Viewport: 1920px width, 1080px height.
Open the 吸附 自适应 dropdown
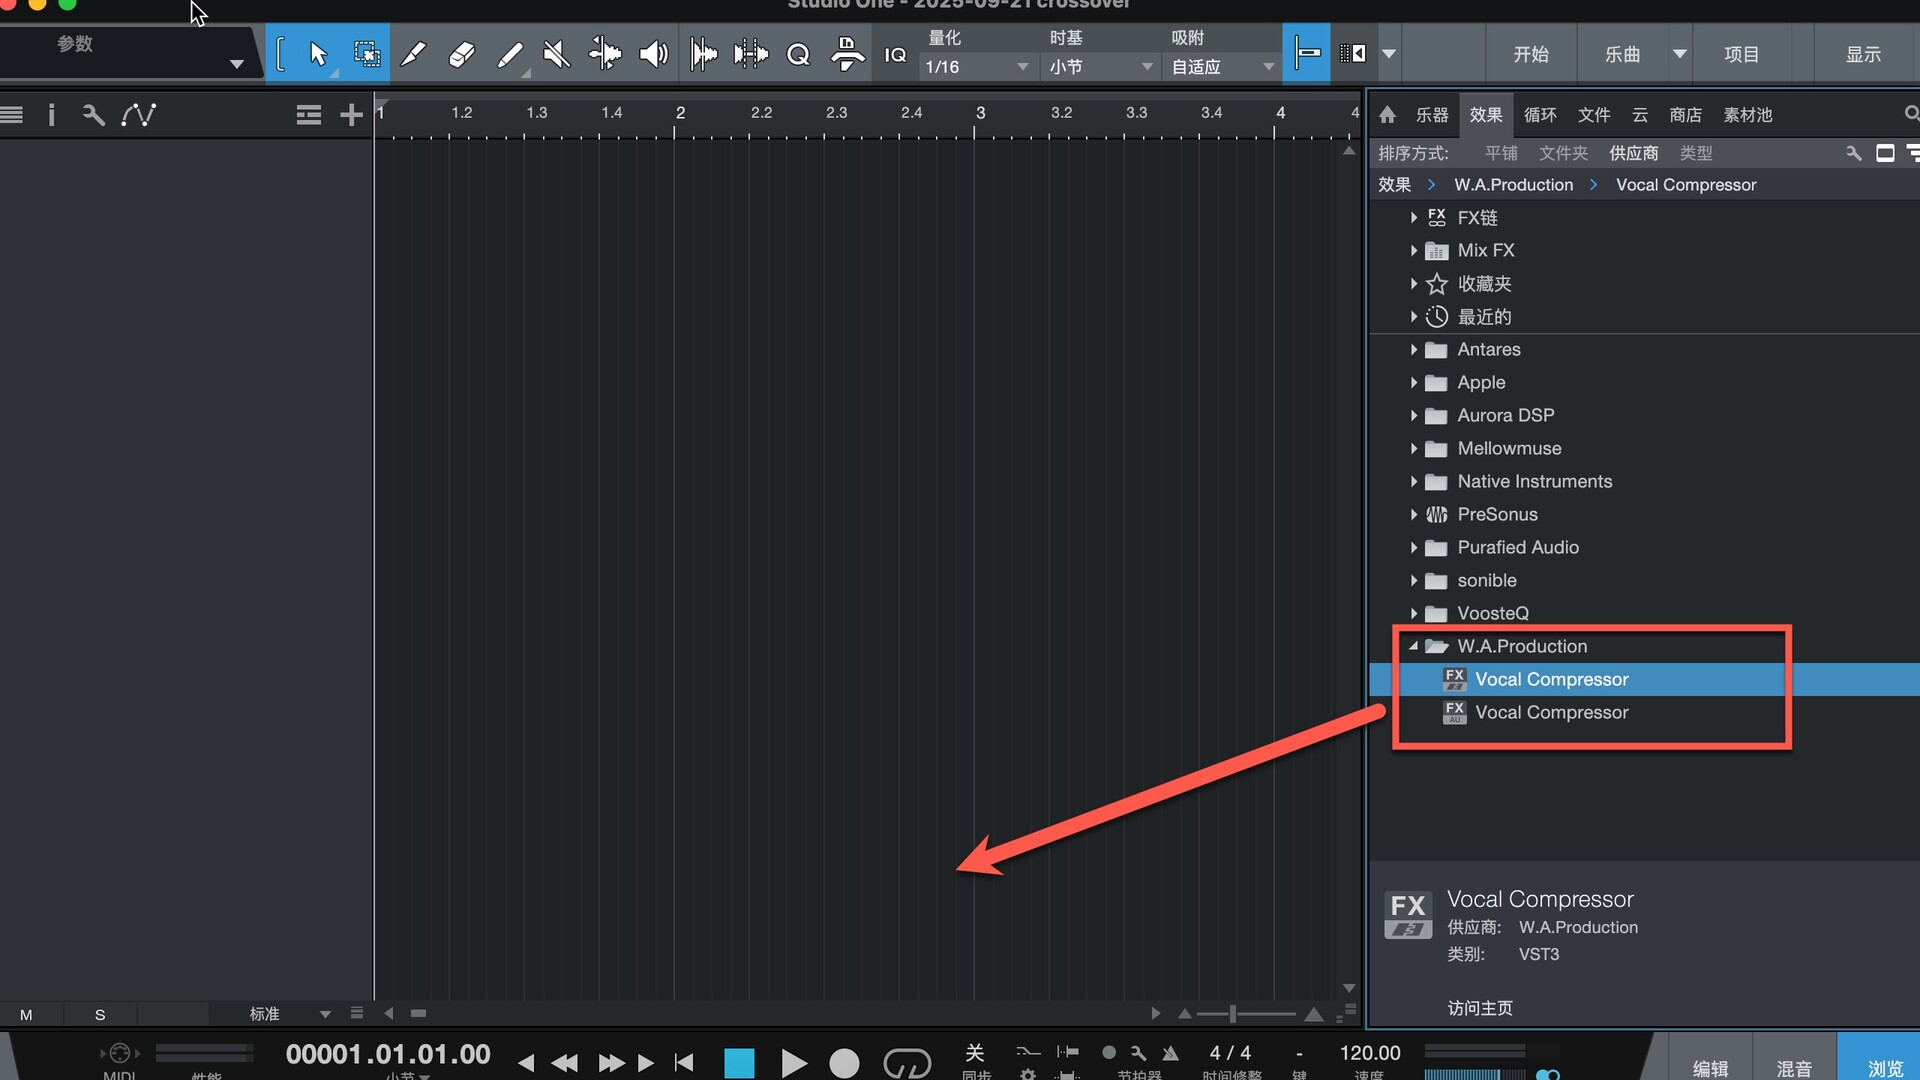tap(1223, 67)
